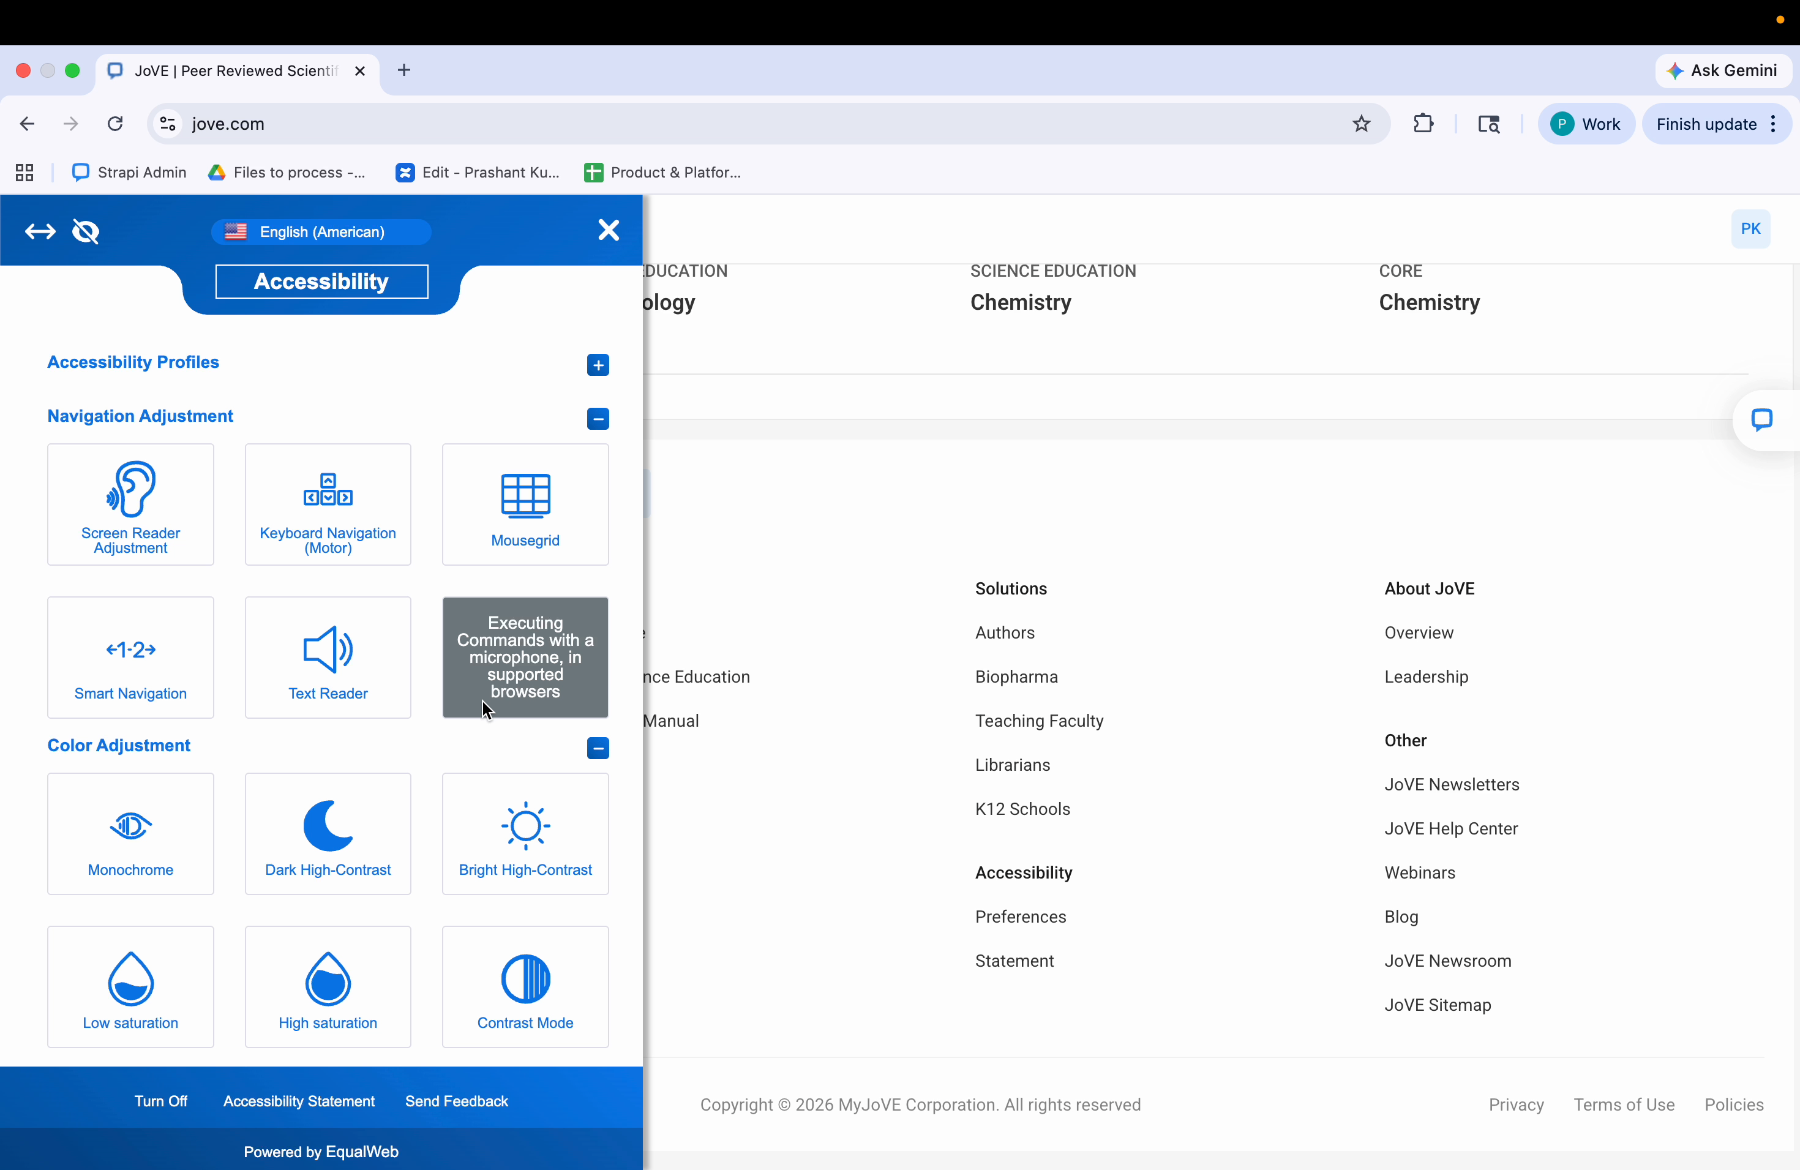
Task: Enable Bright High-Contrast mode
Action: pos(525,834)
